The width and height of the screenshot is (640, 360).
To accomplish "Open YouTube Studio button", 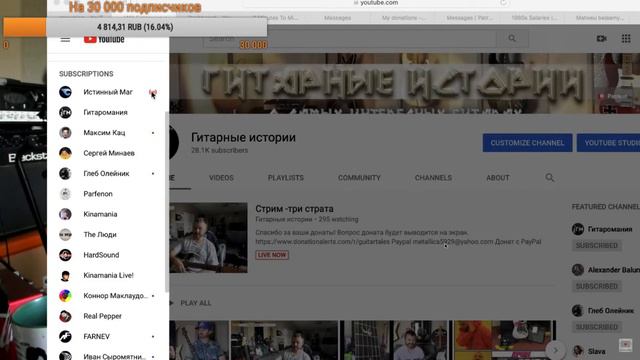I will point(609,143).
